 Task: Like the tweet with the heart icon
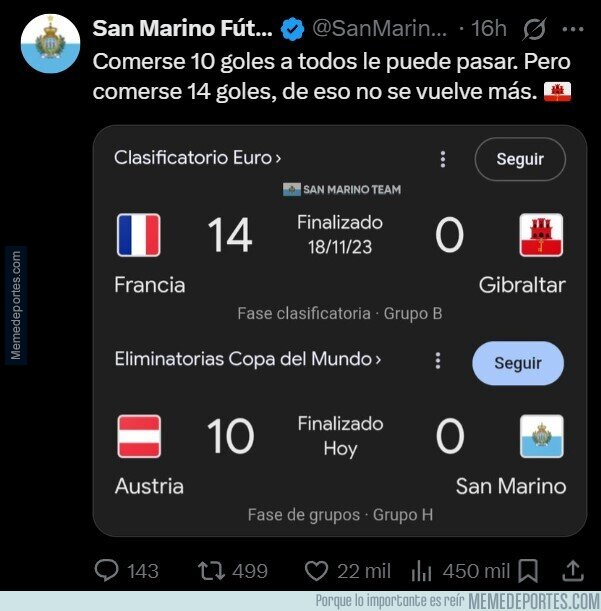click(316, 570)
